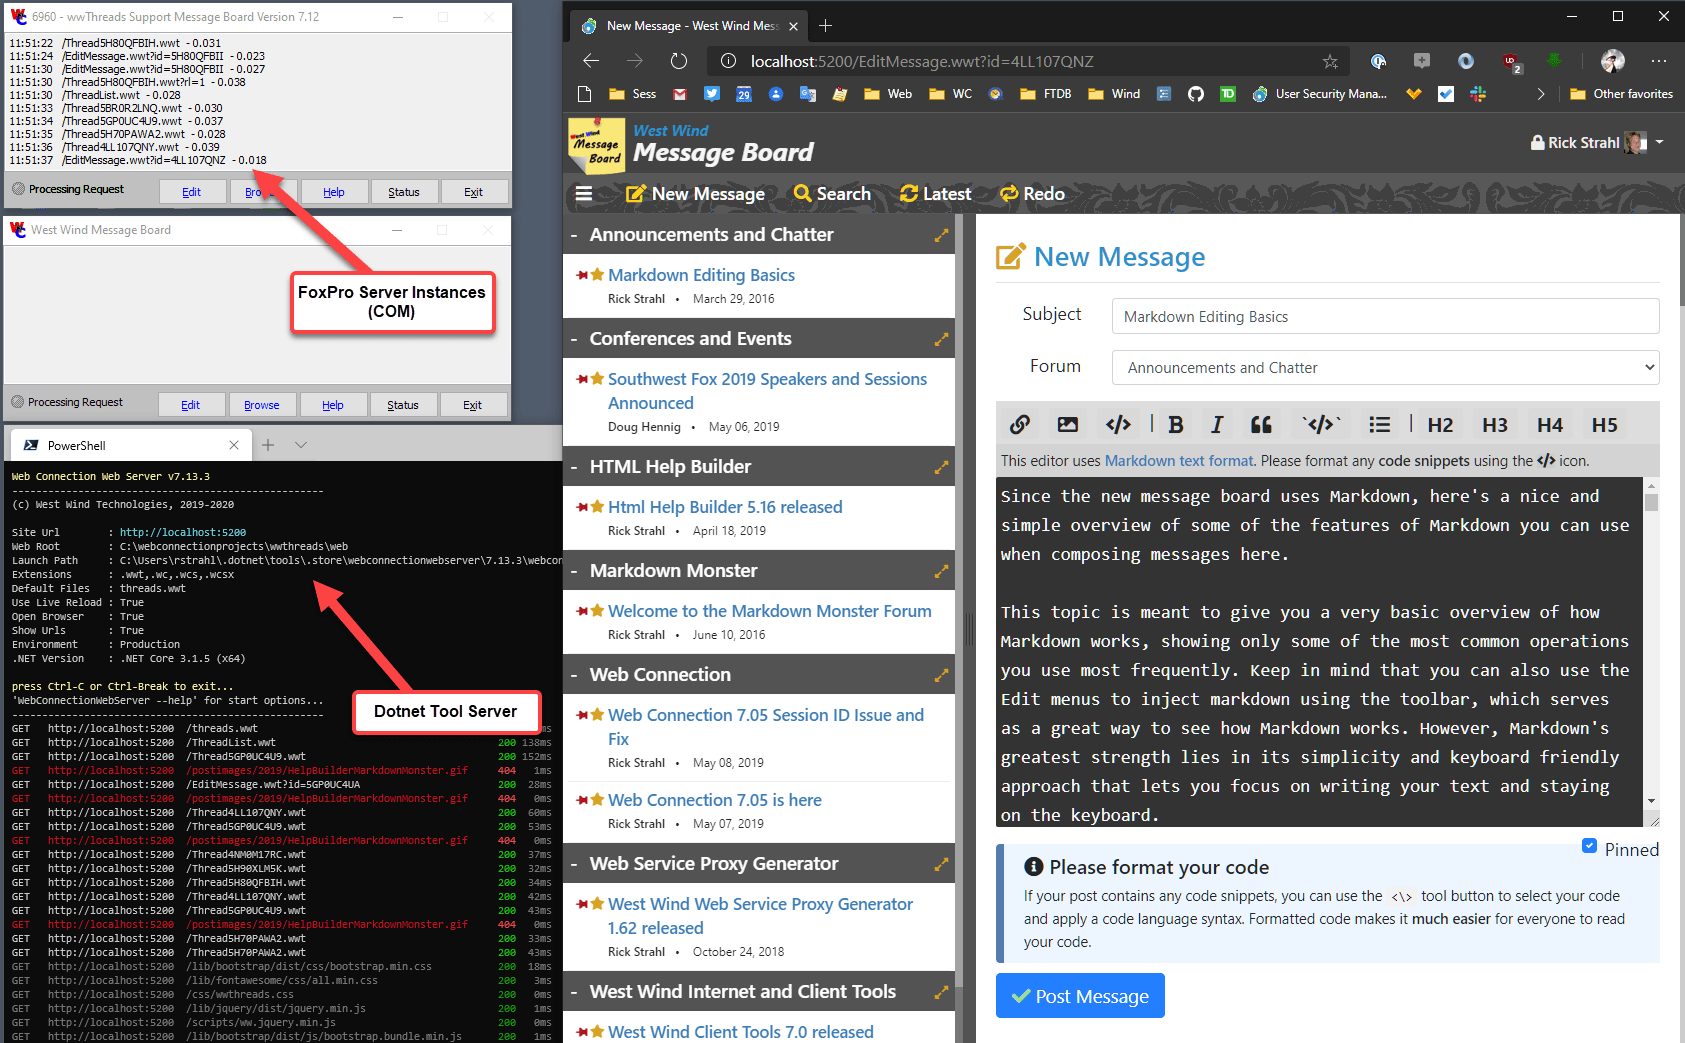The image size is (1685, 1043).
Task: Open the Rick Strahl user menu
Action: [1597, 143]
